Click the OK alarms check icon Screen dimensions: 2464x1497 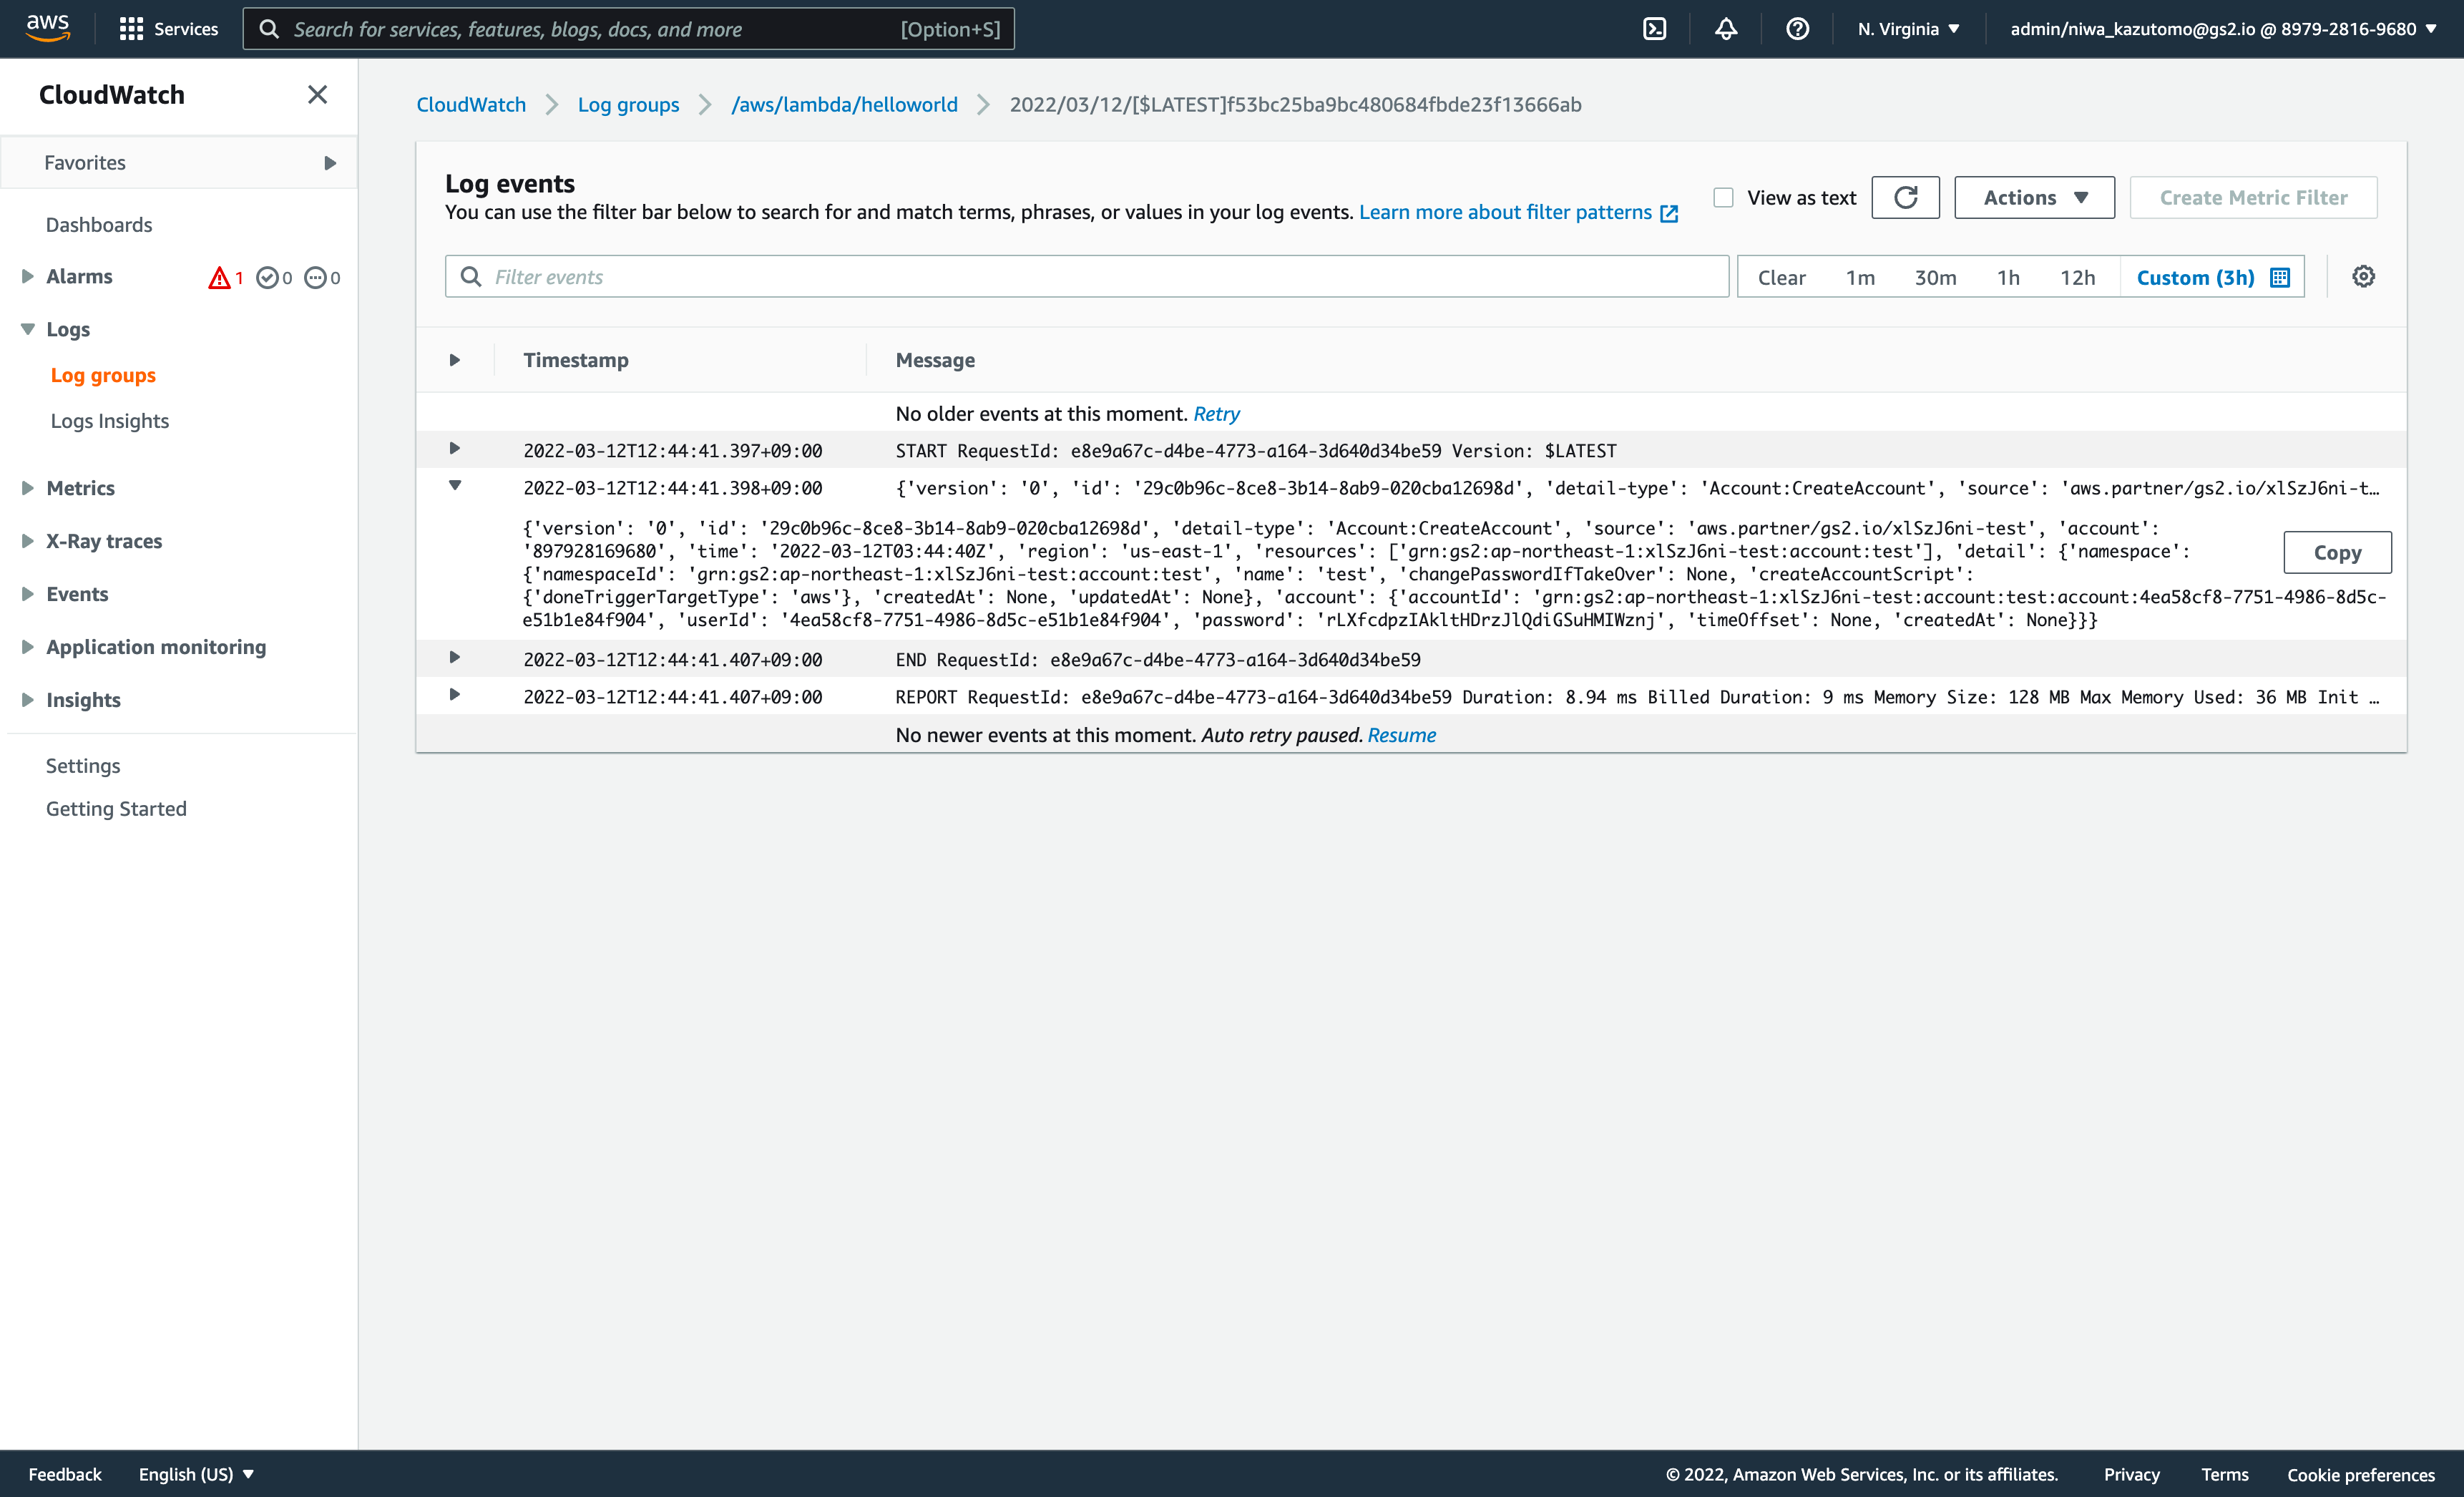267,278
